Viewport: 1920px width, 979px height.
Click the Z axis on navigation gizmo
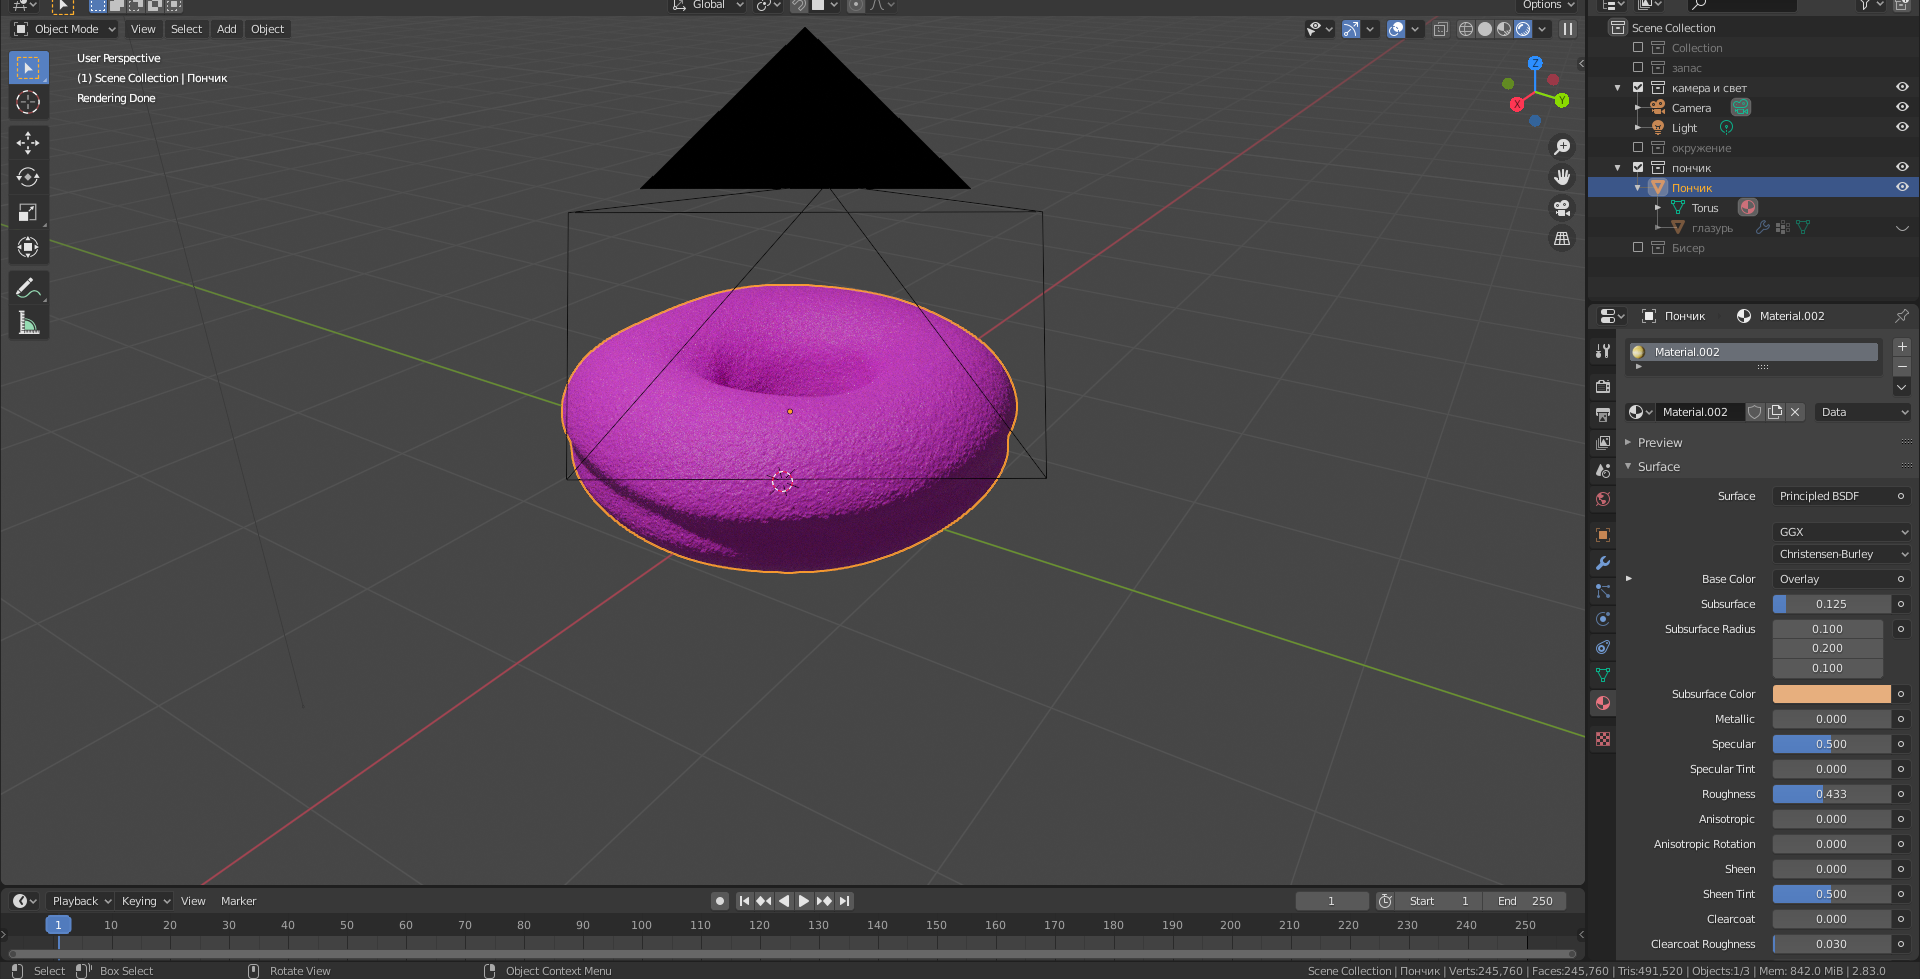point(1535,63)
